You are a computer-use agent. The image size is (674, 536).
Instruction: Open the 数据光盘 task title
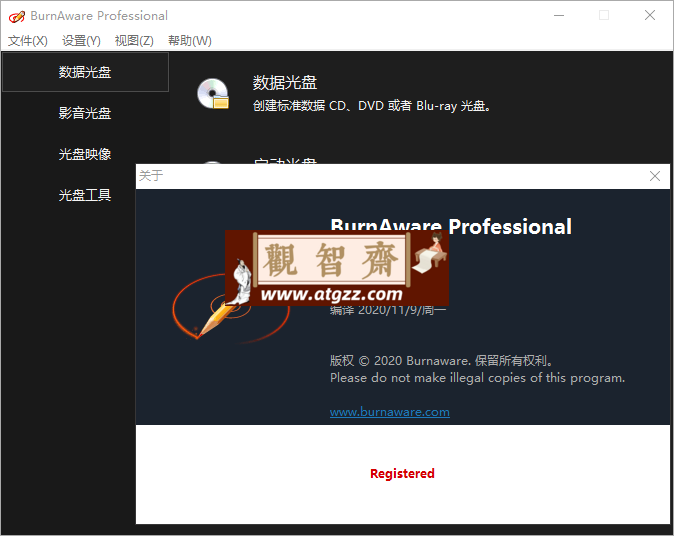pyautogui.click(x=285, y=83)
